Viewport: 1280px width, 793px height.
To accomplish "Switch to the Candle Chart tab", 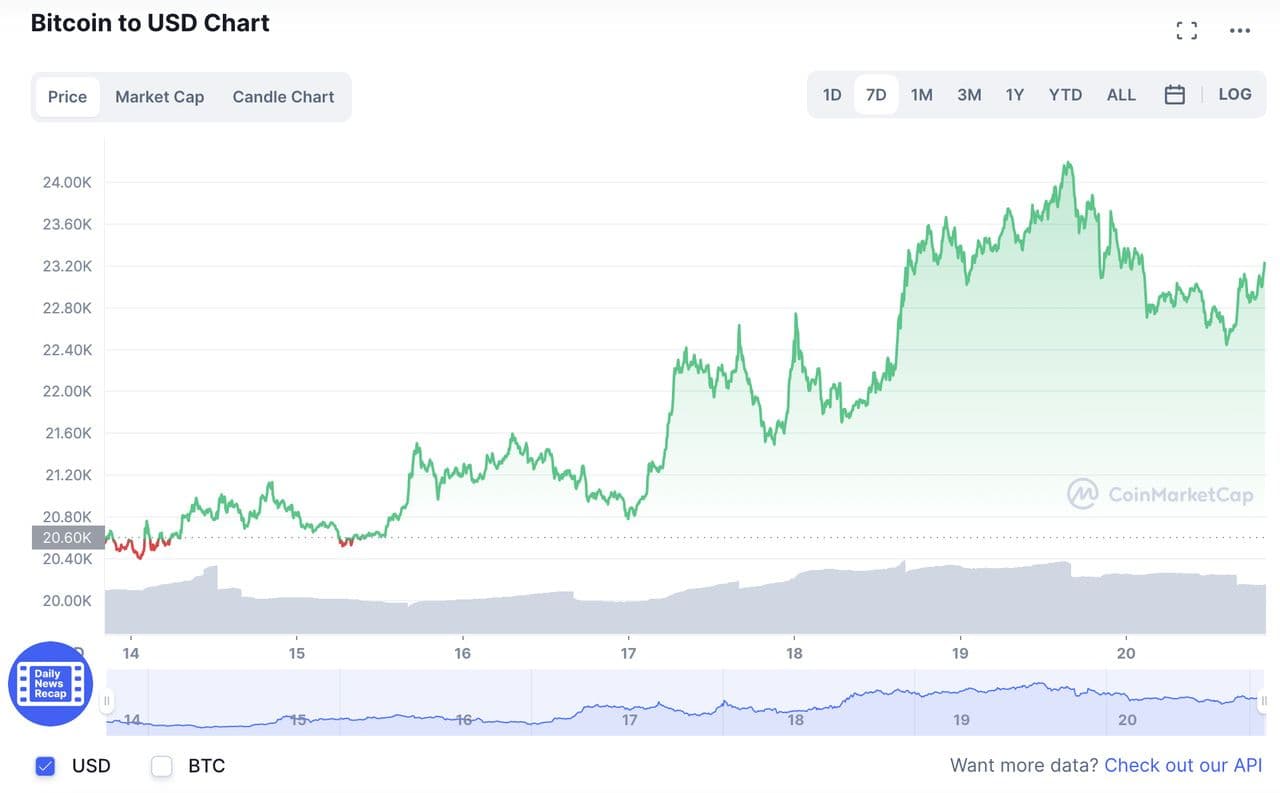I will pyautogui.click(x=283, y=97).
